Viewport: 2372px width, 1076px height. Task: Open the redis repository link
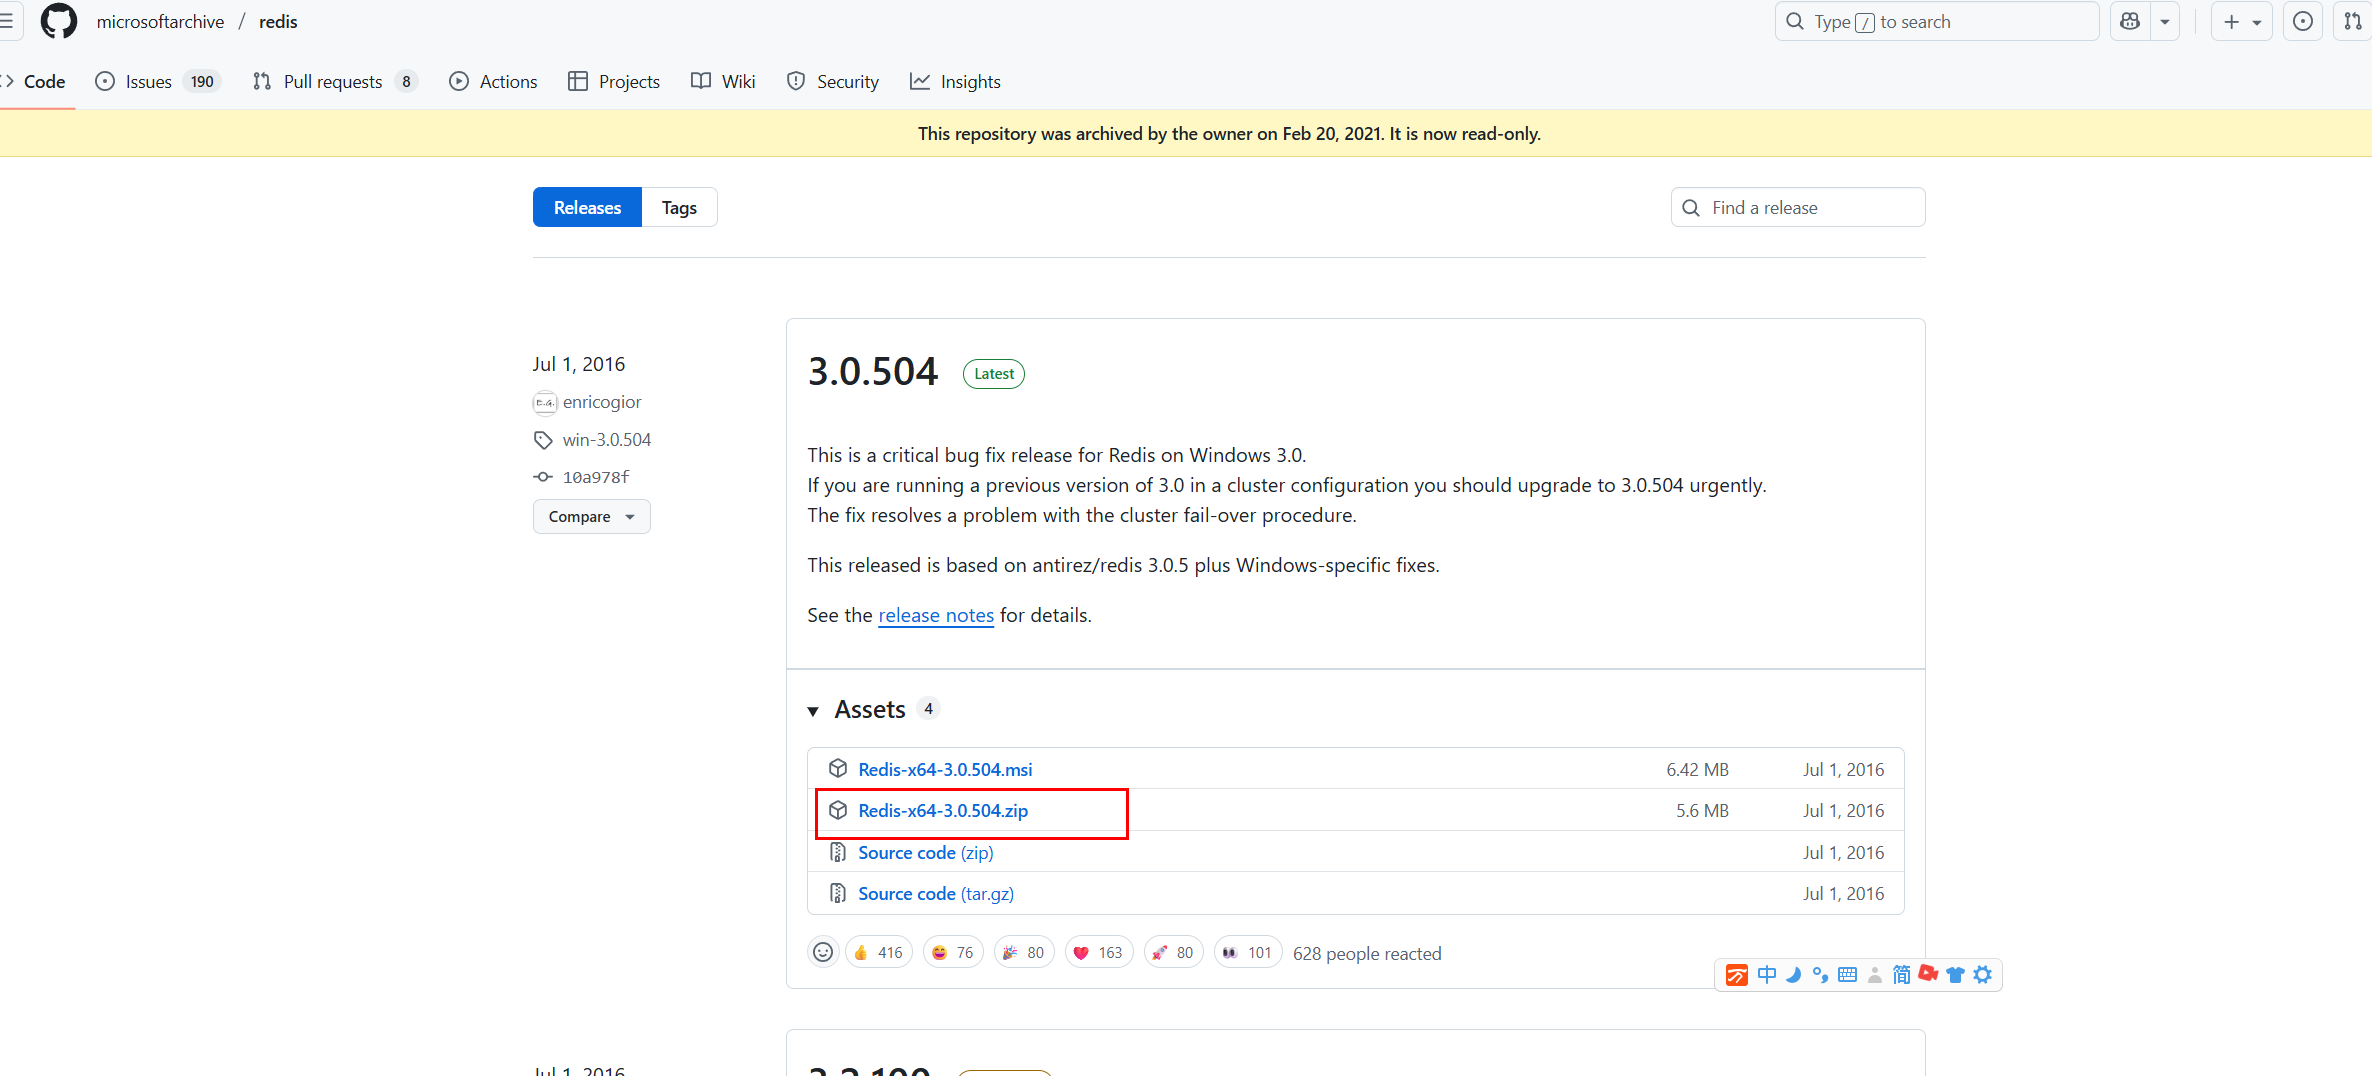(278, 22)
